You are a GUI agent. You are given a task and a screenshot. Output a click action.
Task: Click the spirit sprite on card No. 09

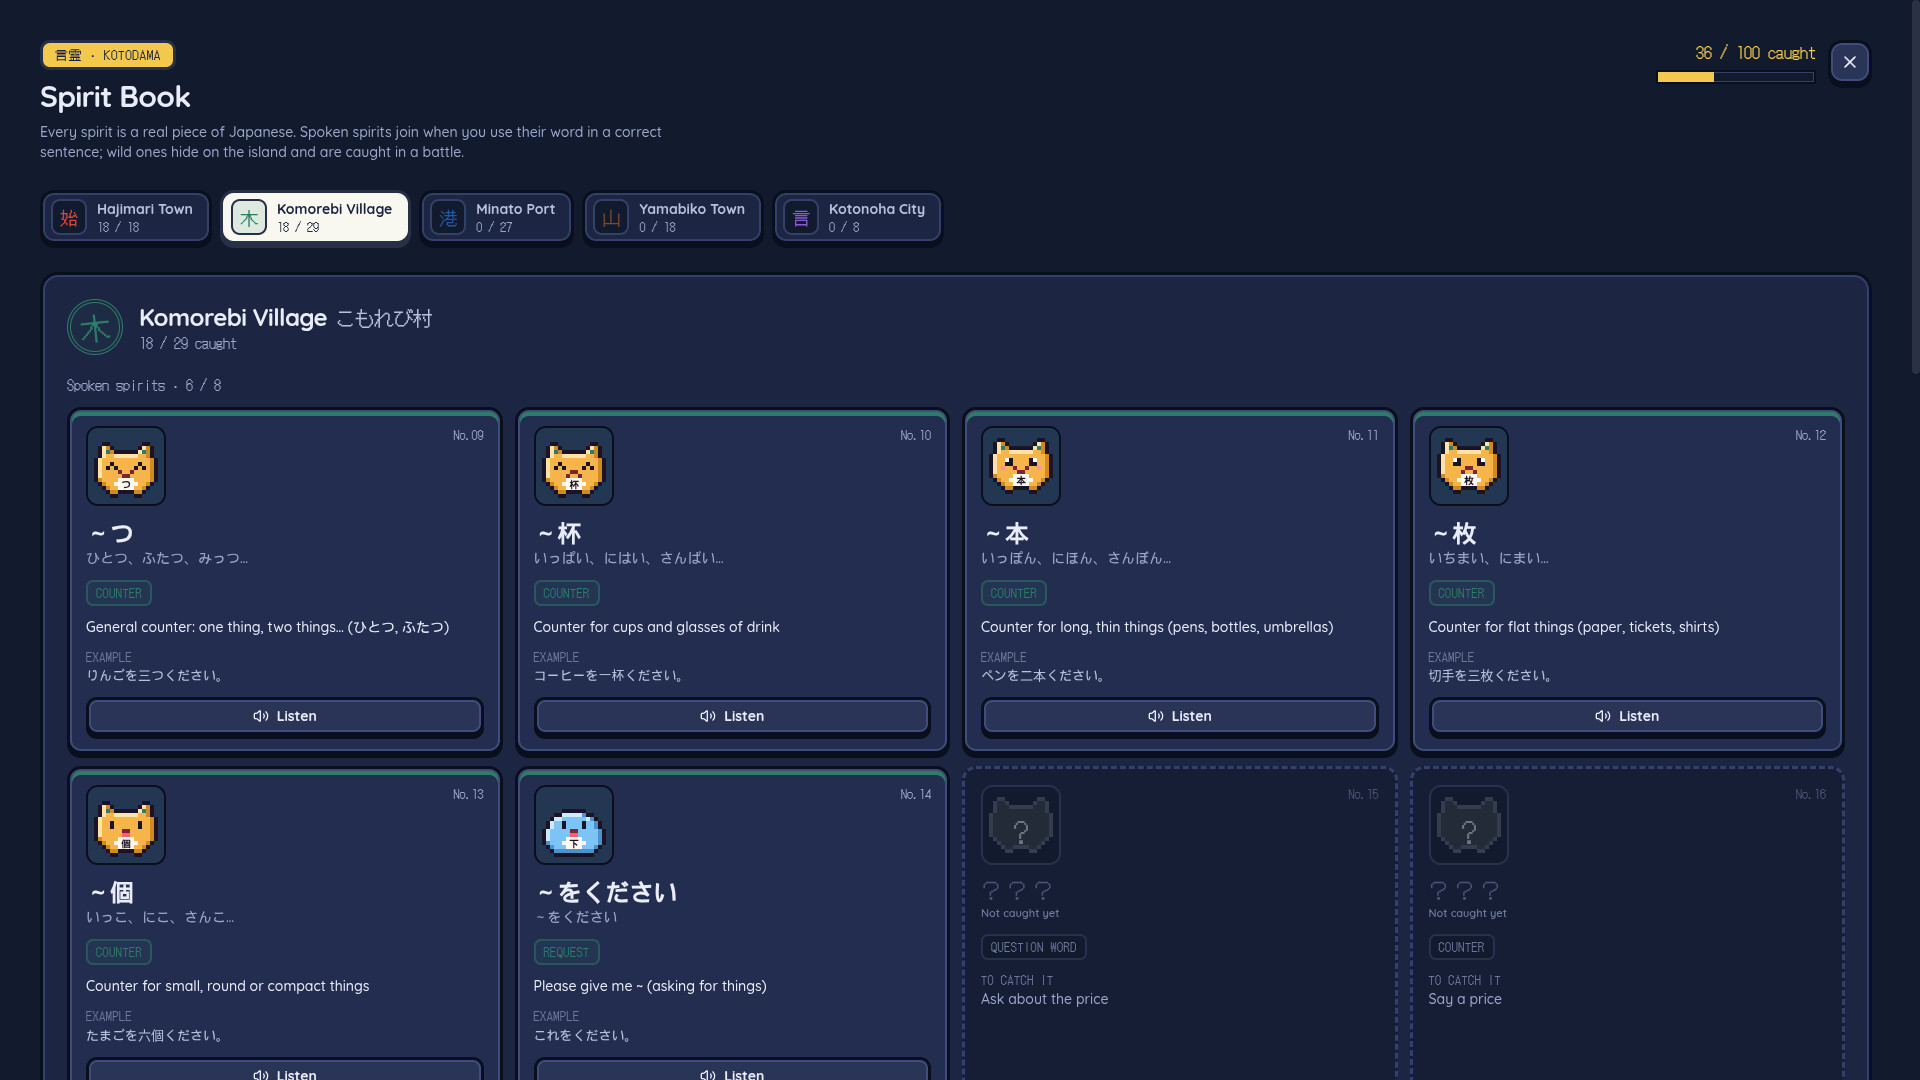(126, 466)
